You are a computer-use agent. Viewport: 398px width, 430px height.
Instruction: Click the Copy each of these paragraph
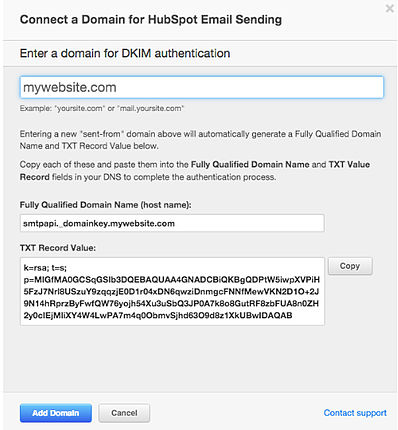coord(195,171)
